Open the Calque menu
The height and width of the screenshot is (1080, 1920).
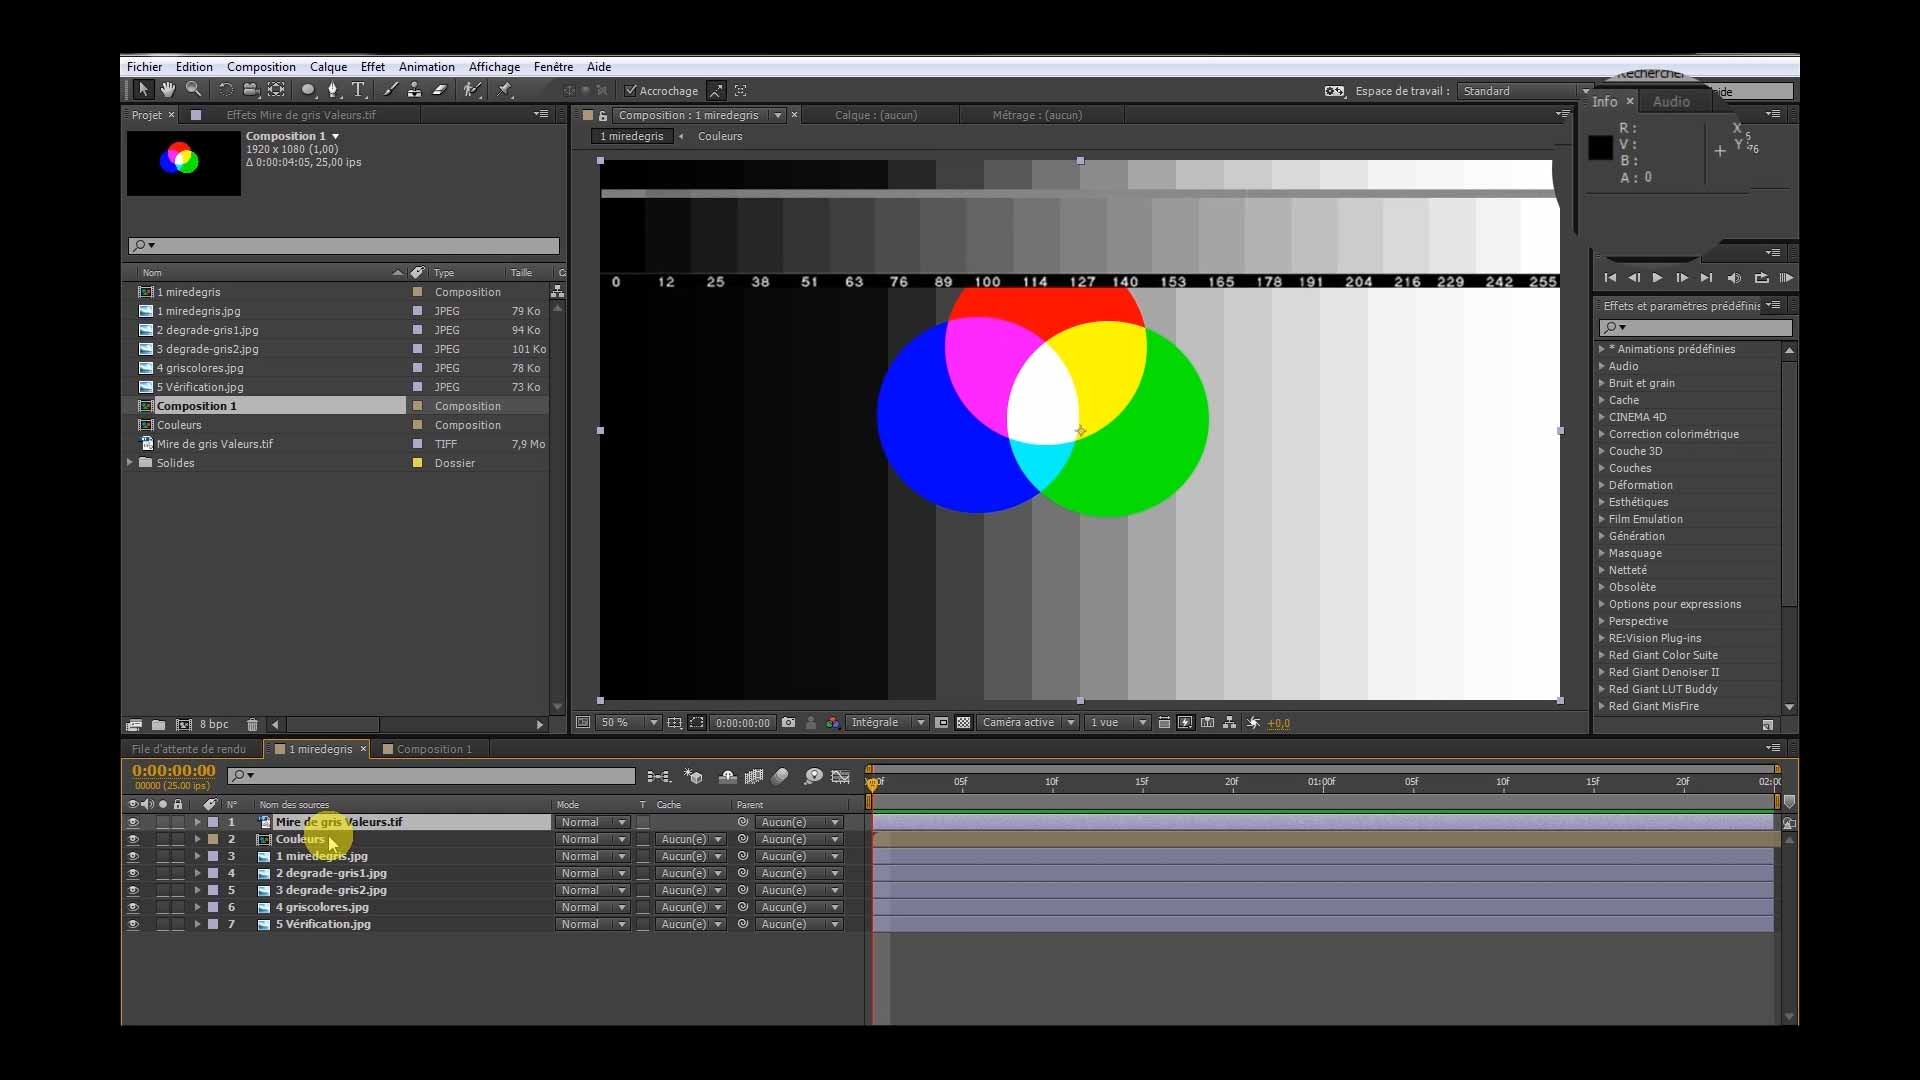328,67
